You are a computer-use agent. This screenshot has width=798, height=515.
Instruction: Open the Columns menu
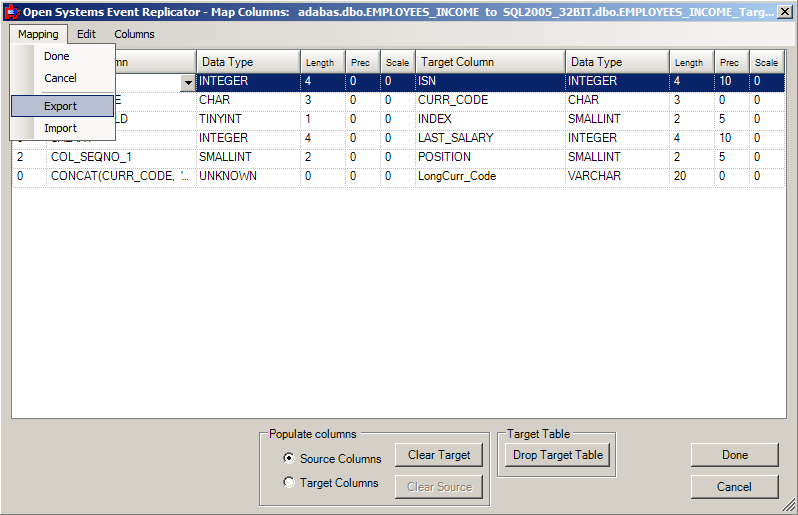click(134, 34)
